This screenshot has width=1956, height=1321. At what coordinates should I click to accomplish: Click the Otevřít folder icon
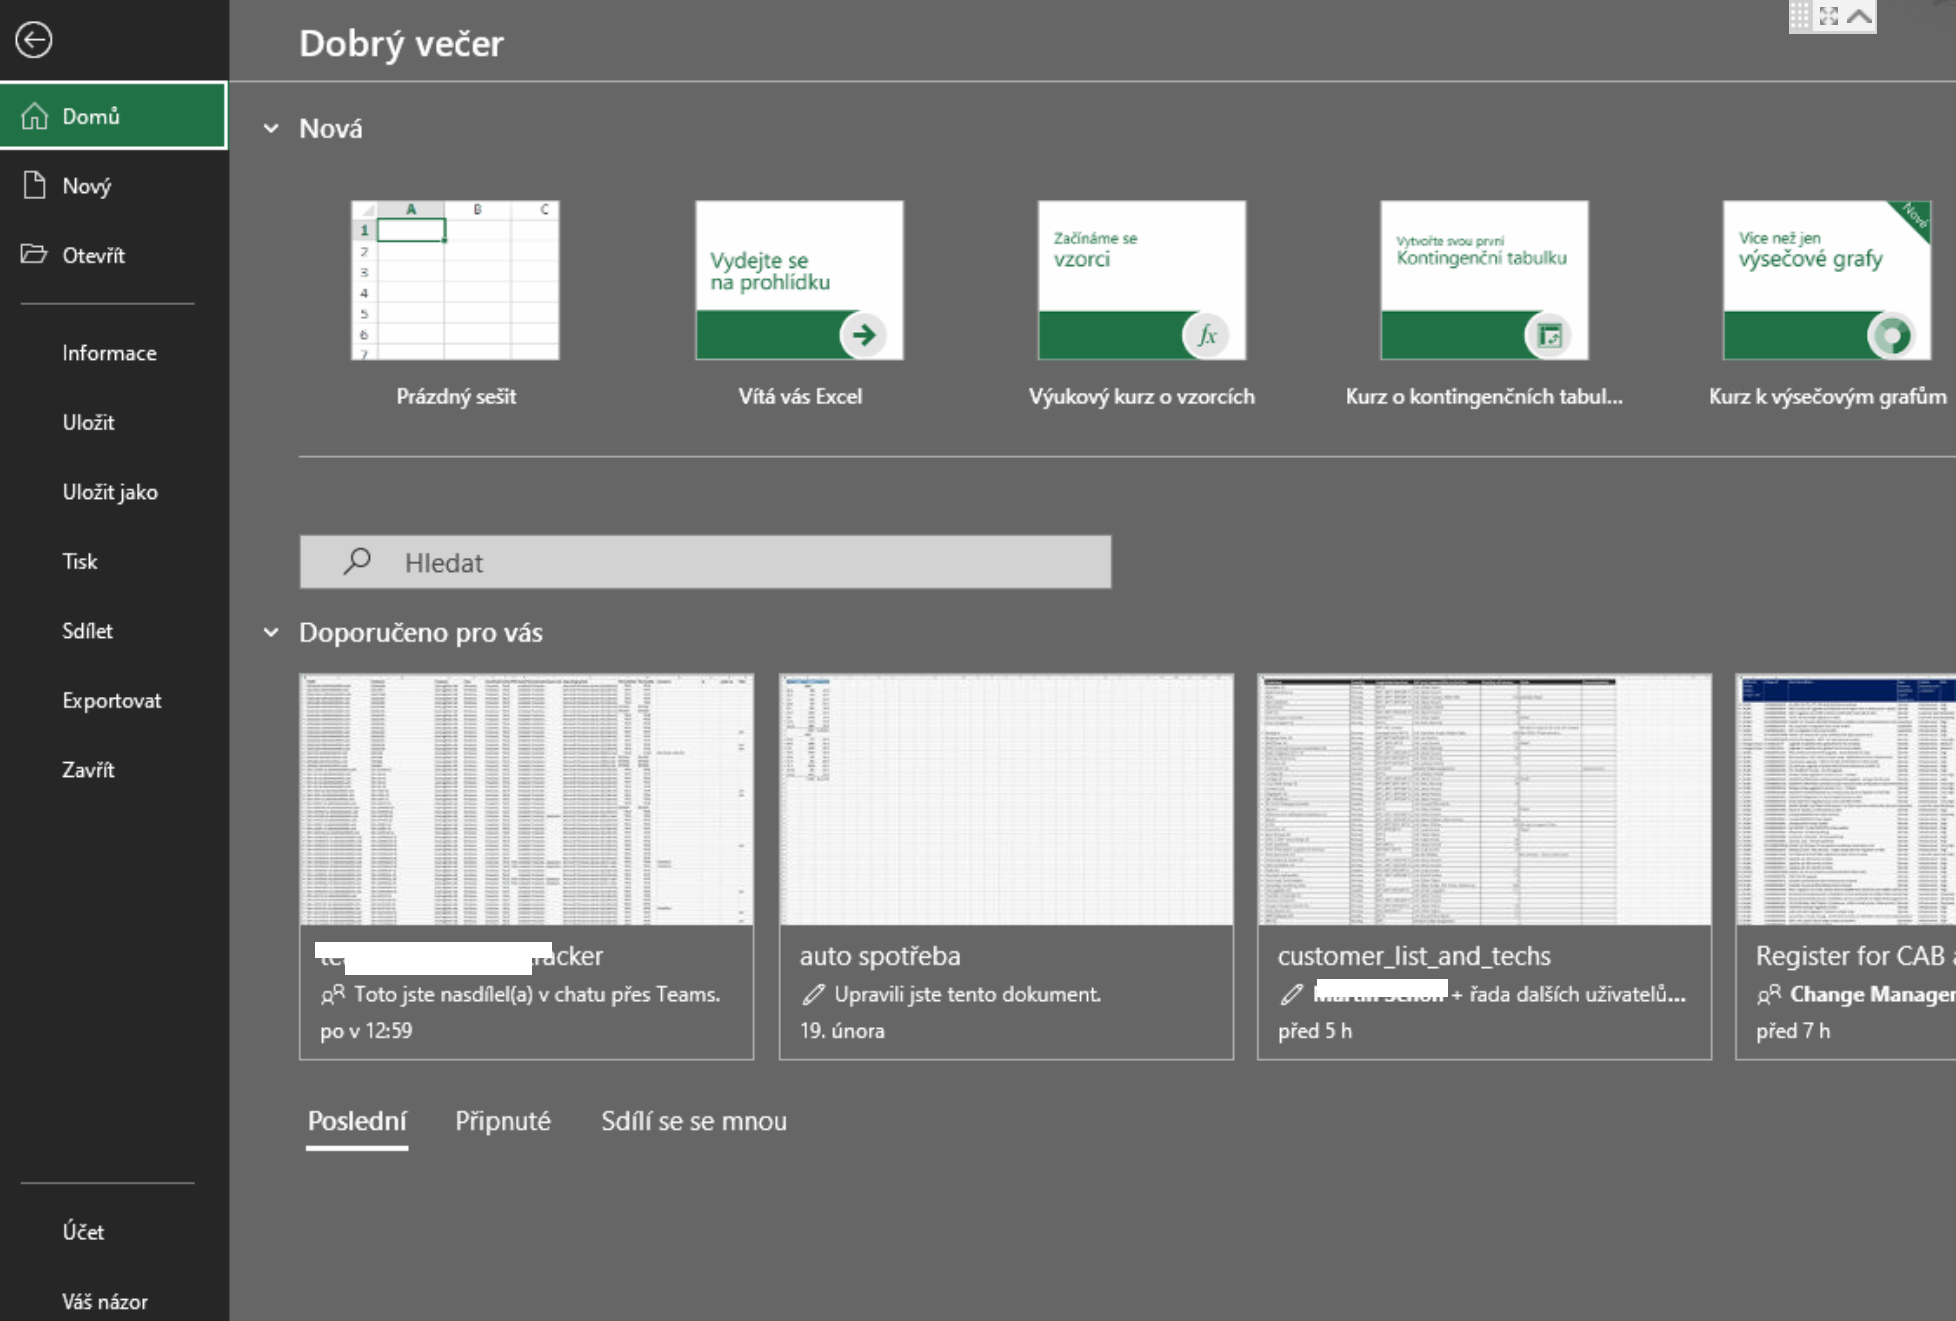click(34, 254)
